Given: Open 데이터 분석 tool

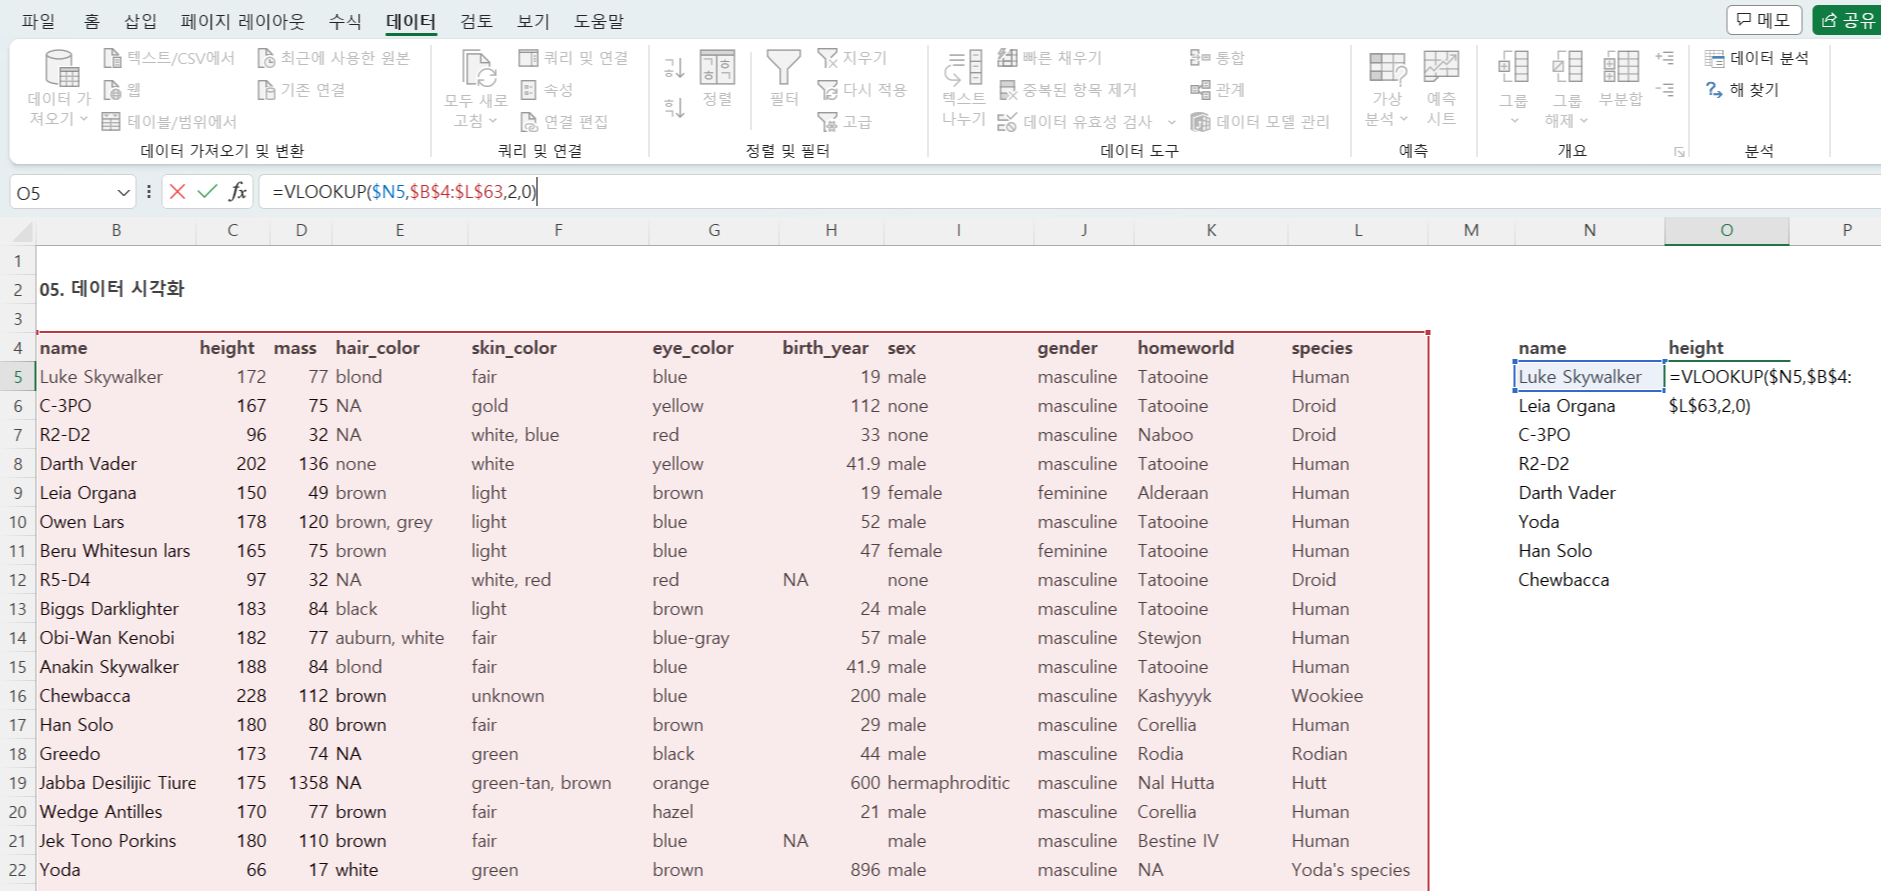Looking at the screenshot, I should [x=1757, y=58].
